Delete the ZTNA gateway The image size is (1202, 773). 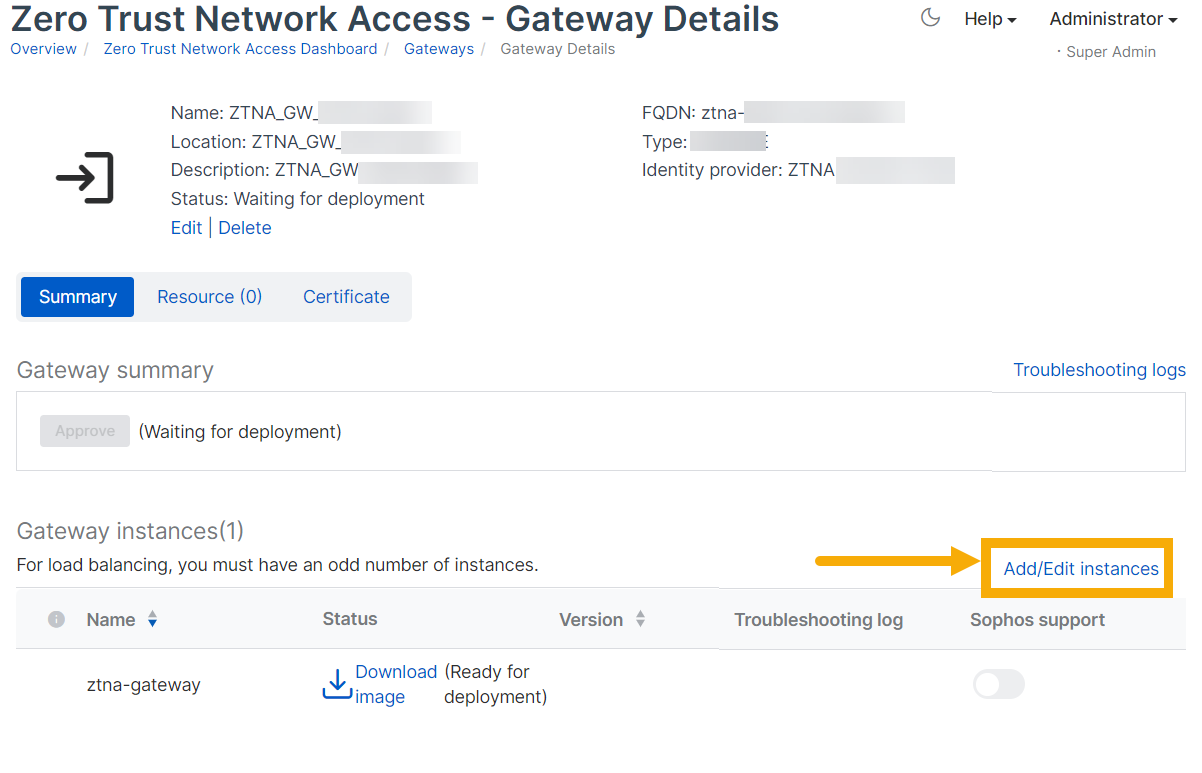click(245, 227)
